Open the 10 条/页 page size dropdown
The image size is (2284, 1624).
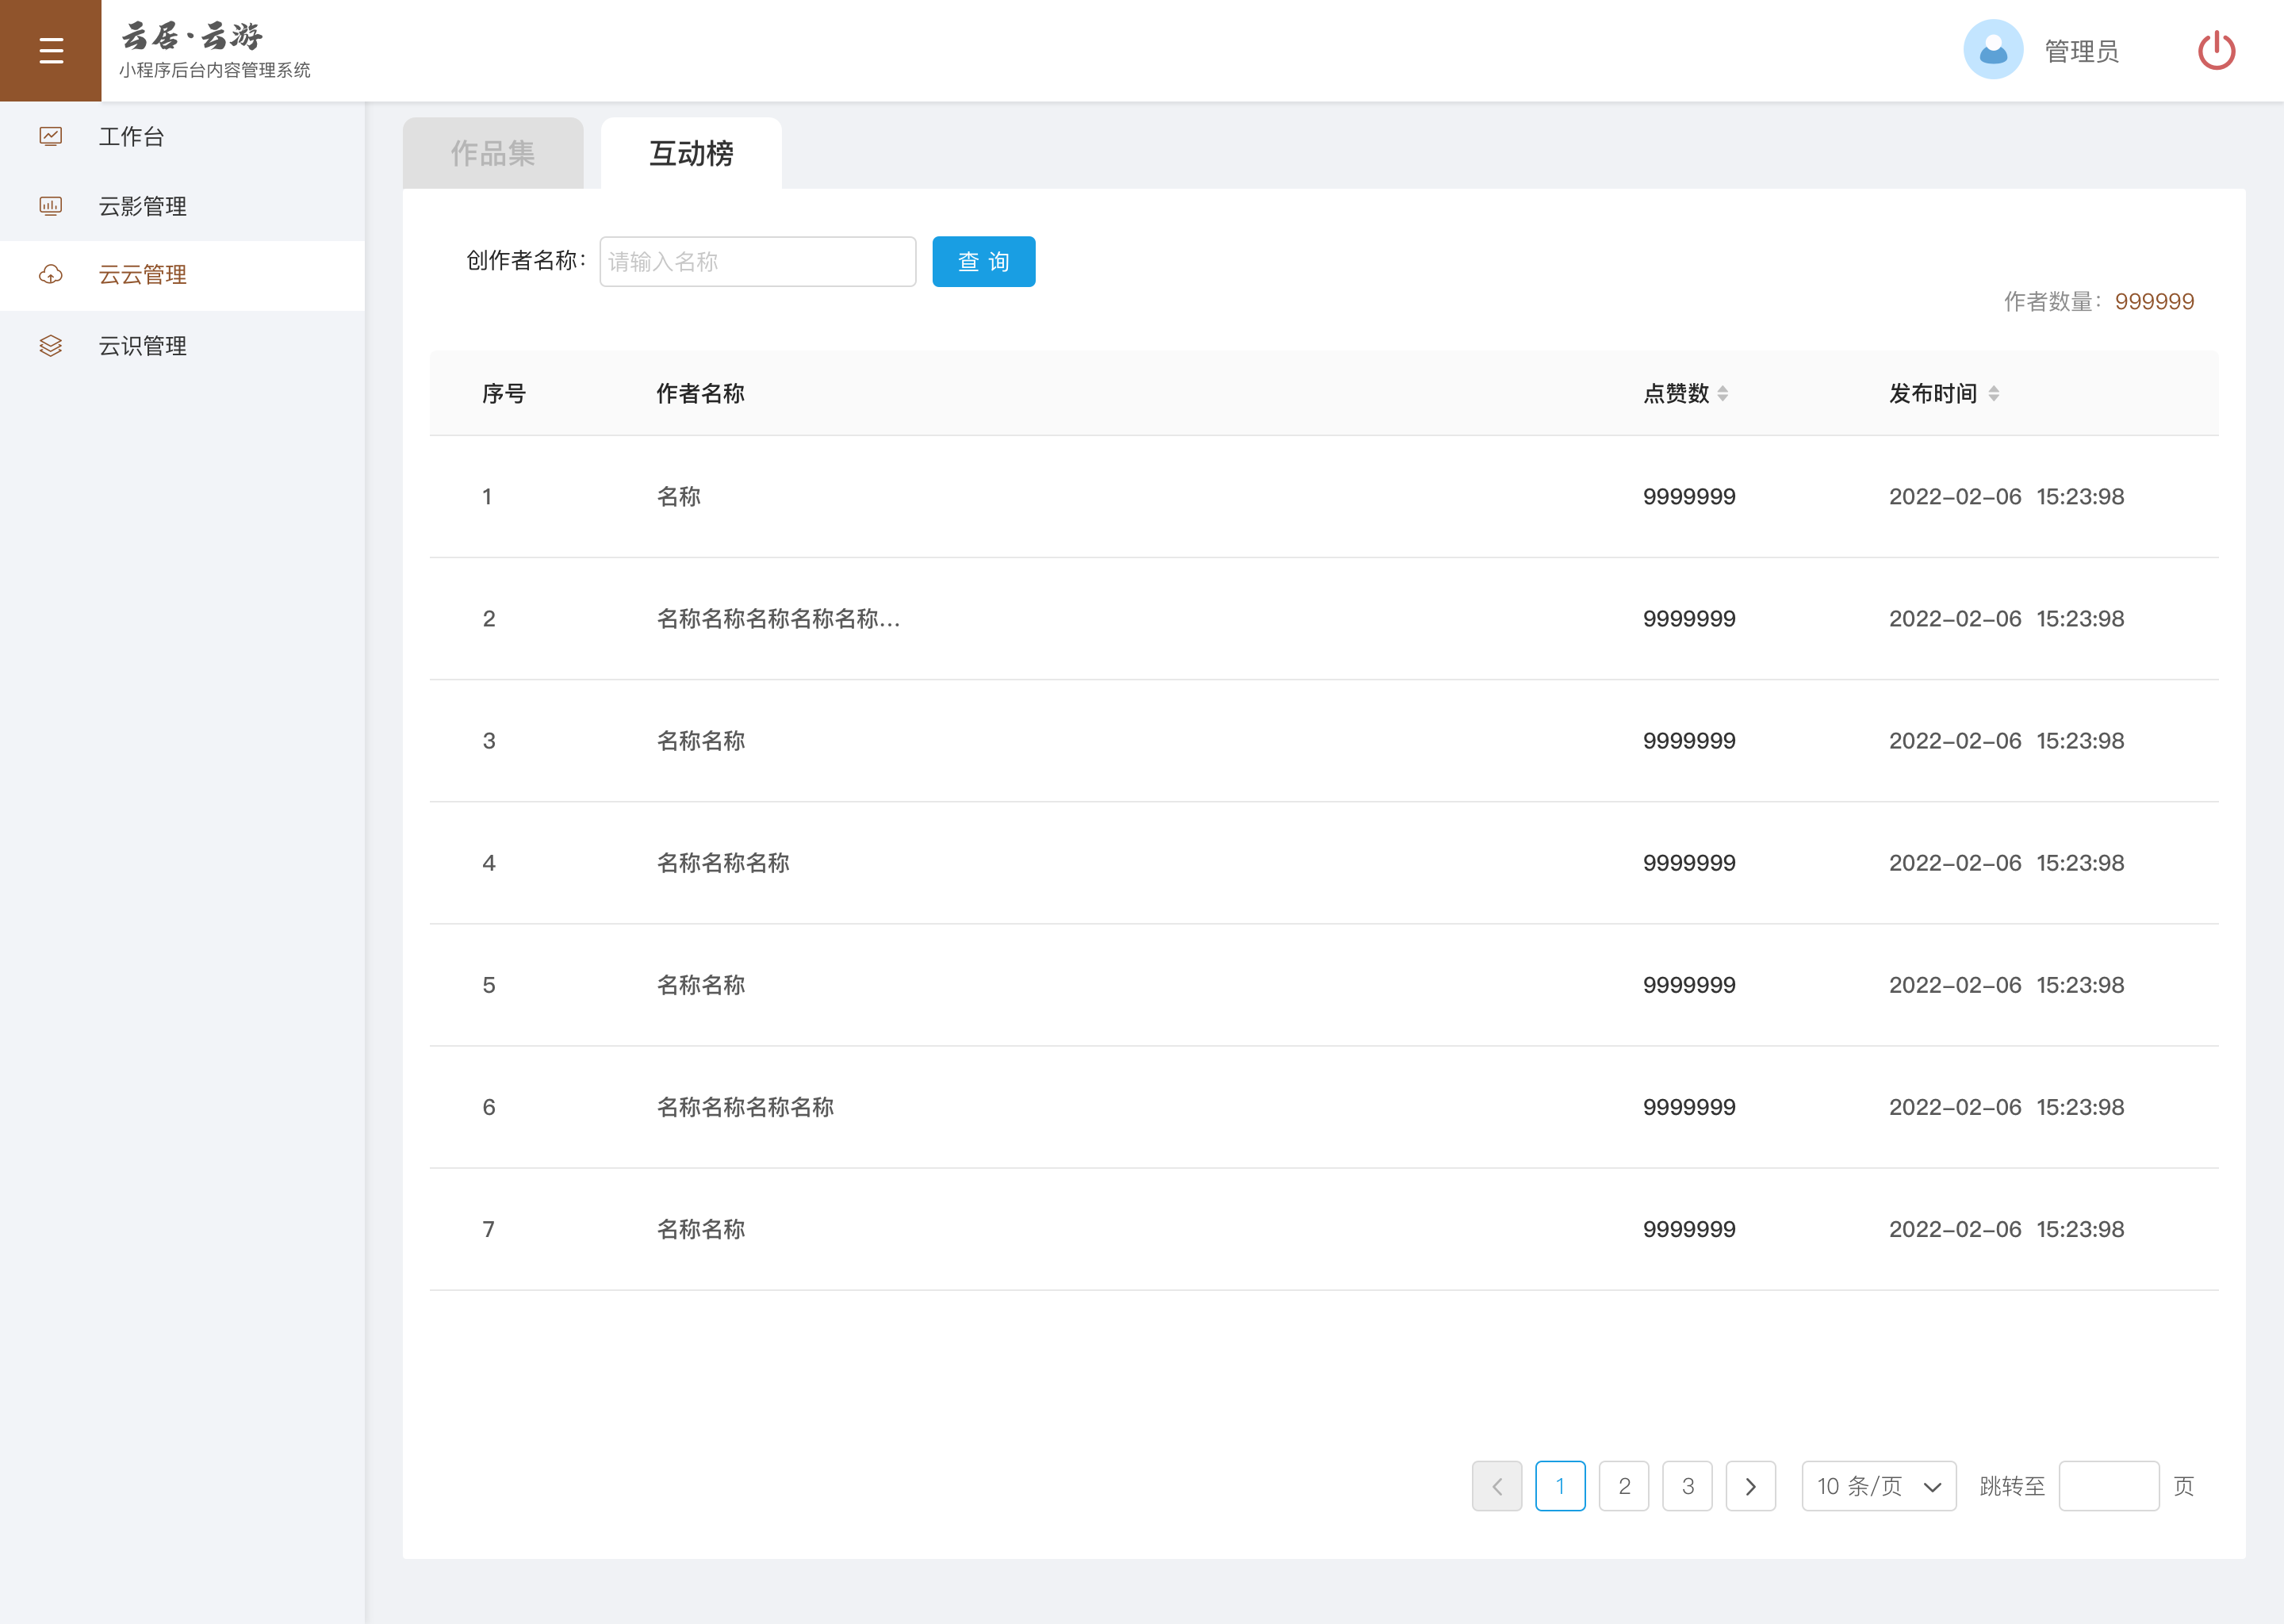coord(1879,1486)
